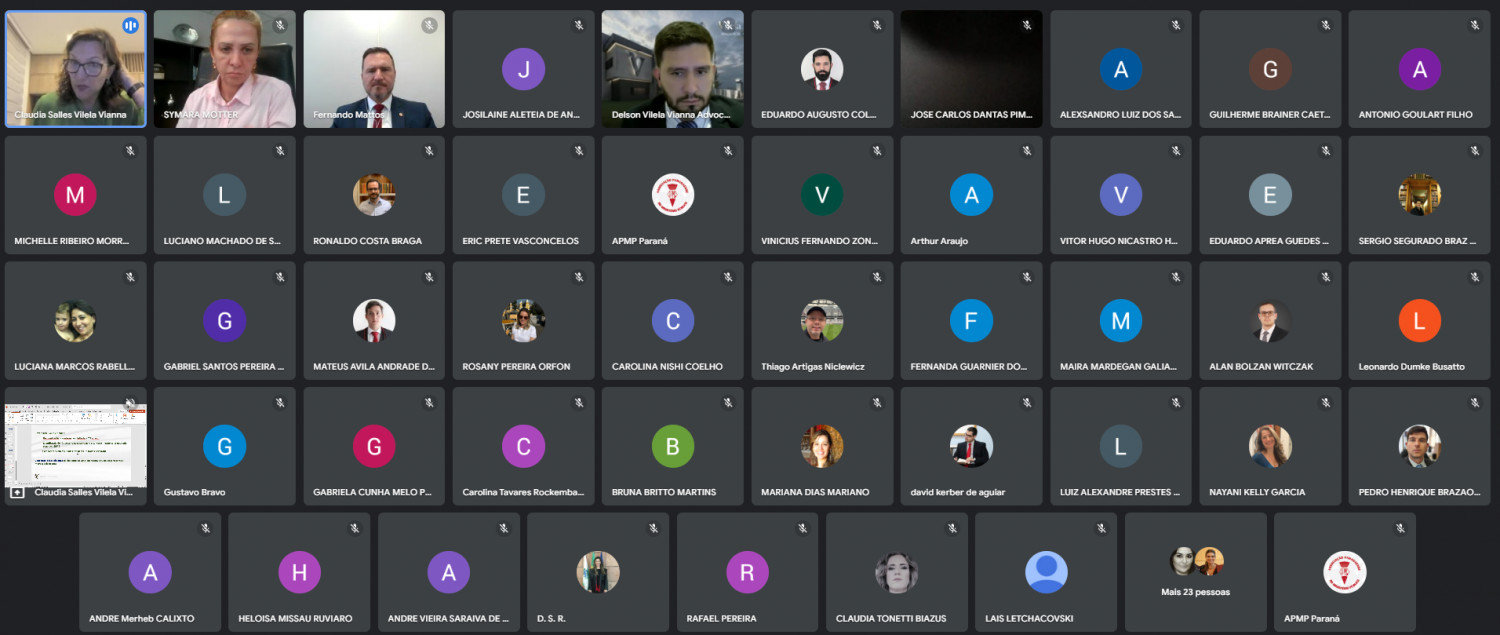This screenshot has height=635, width=1500.
Task: Click the muted audio icon on the shared presentation tile
Action: pos(130,404)
